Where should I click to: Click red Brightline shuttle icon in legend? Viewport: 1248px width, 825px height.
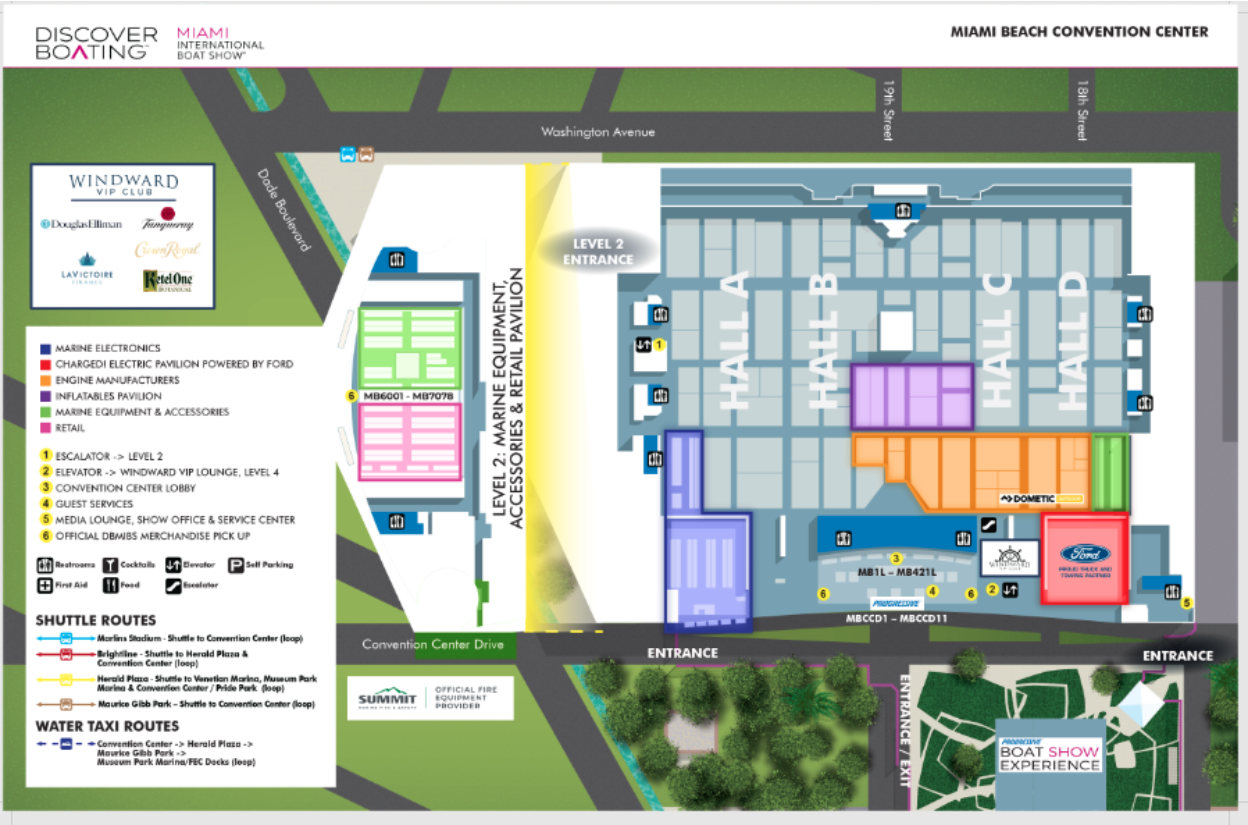click(66, 656)
